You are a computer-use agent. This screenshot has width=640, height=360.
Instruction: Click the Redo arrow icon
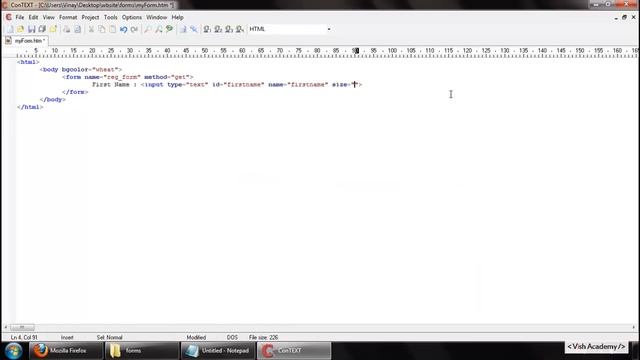tap(134, 29)
